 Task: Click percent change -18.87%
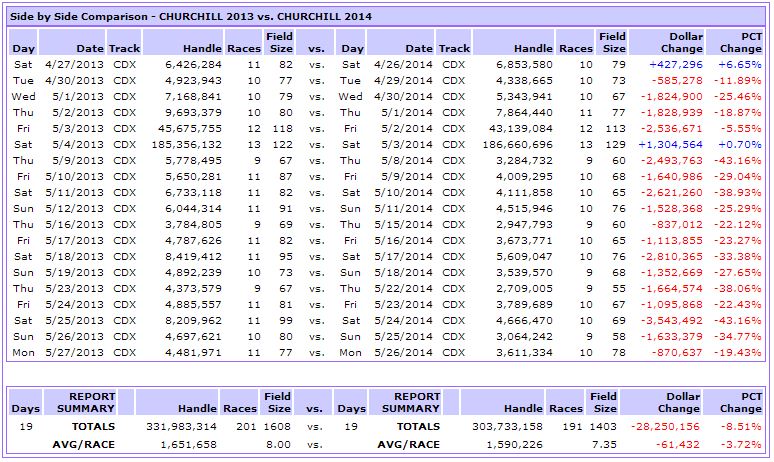point(737,113)
